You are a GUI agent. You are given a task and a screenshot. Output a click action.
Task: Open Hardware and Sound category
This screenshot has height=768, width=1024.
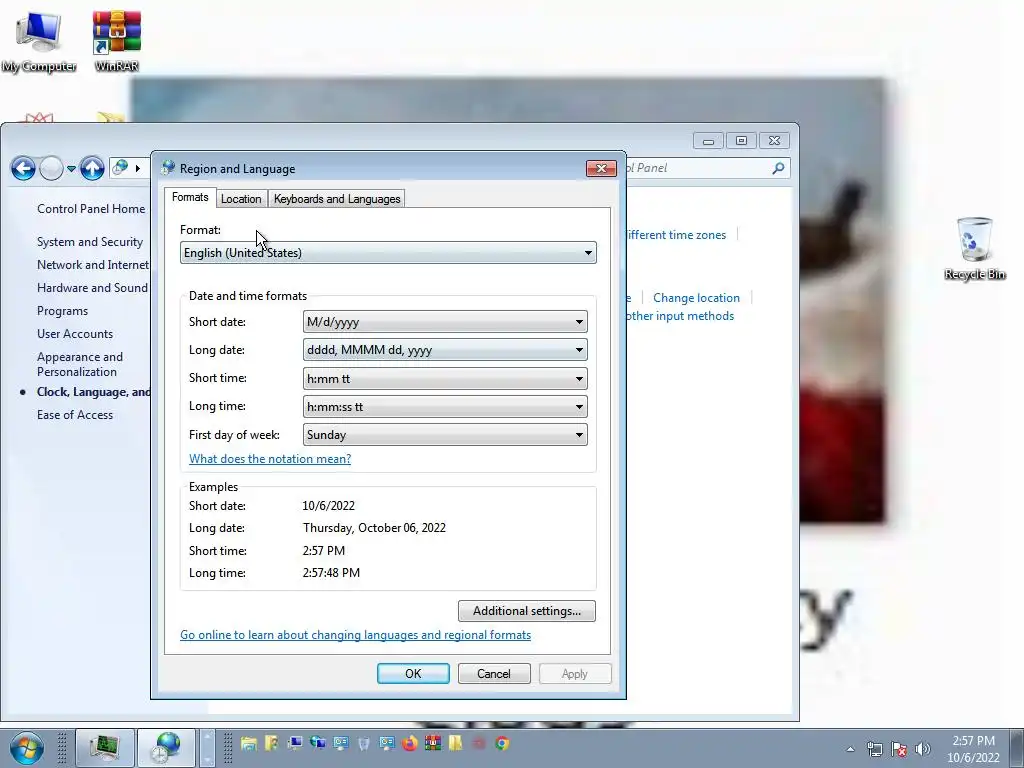(92, 288)
